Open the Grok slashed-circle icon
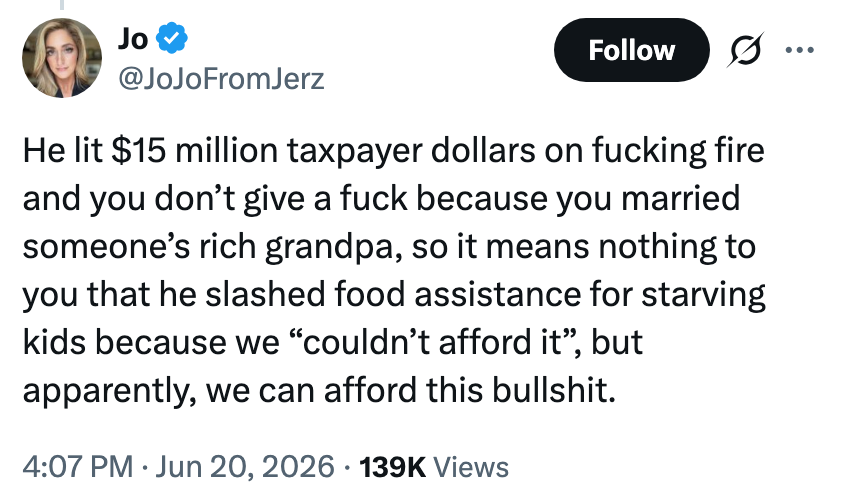Viewport: 842px width, 500px height. 746,50
